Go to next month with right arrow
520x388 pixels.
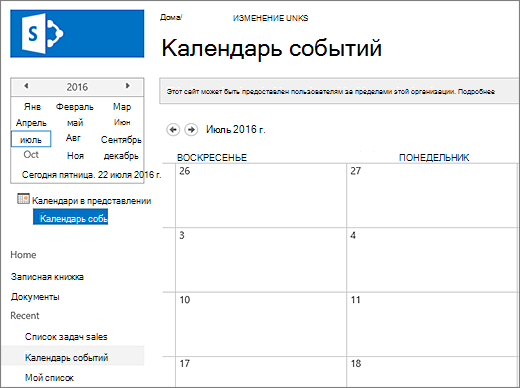191,129
